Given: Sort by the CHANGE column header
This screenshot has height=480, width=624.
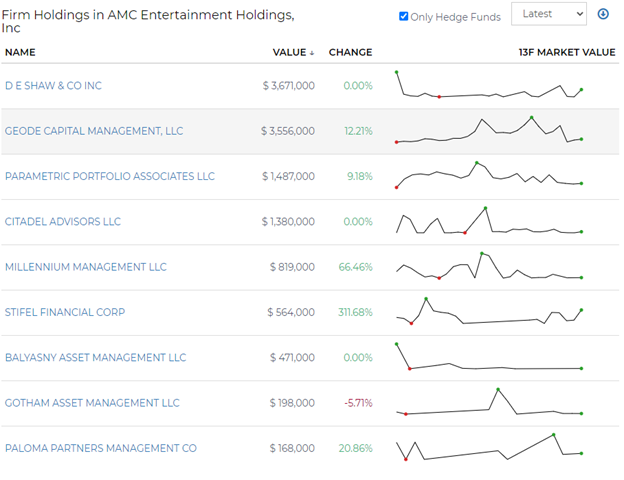Looking at the screenshot, I should (x=350, y=52).
